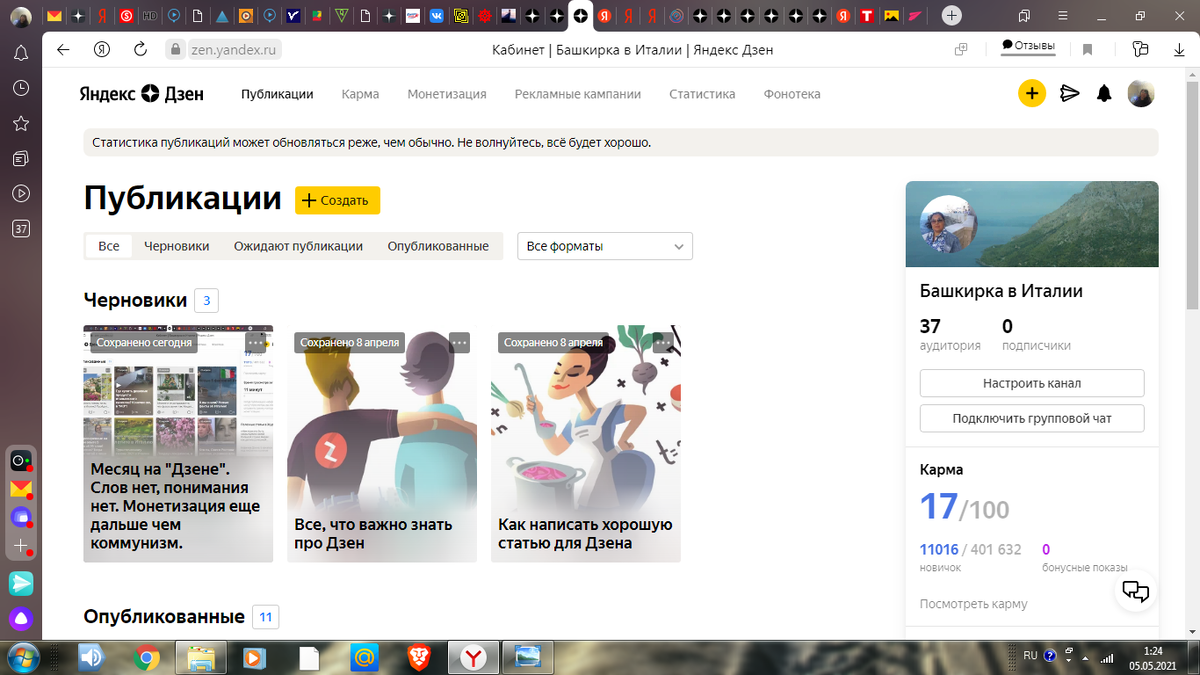This screenshot has height=675, width=1200.
Task: Click the karma score 17 /100
Action: pyautogui.click(x=964, y=507)
